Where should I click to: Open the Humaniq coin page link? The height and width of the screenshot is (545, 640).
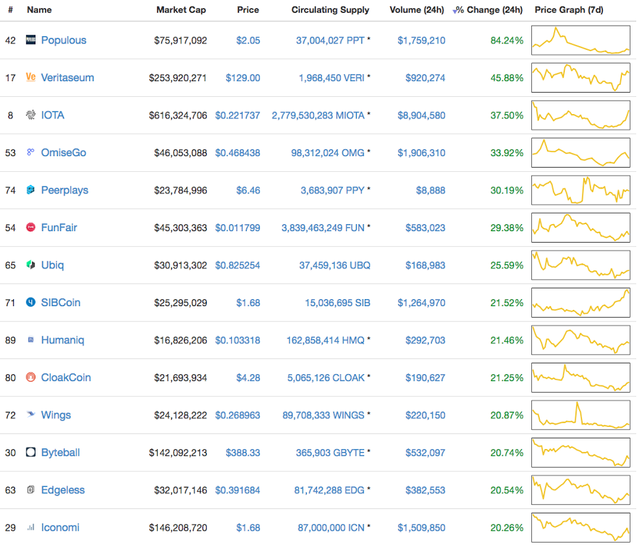[x=62, y=340]
